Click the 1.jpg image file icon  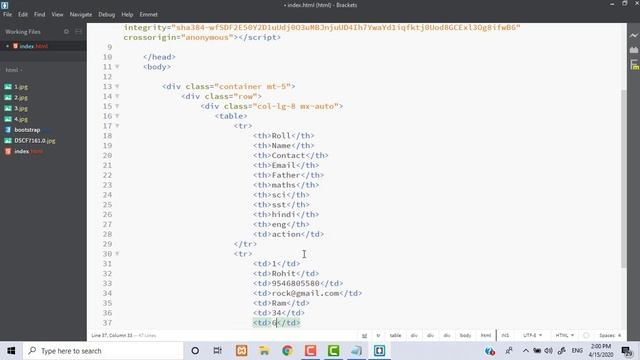pyautogui.click(x=8, y=87)
